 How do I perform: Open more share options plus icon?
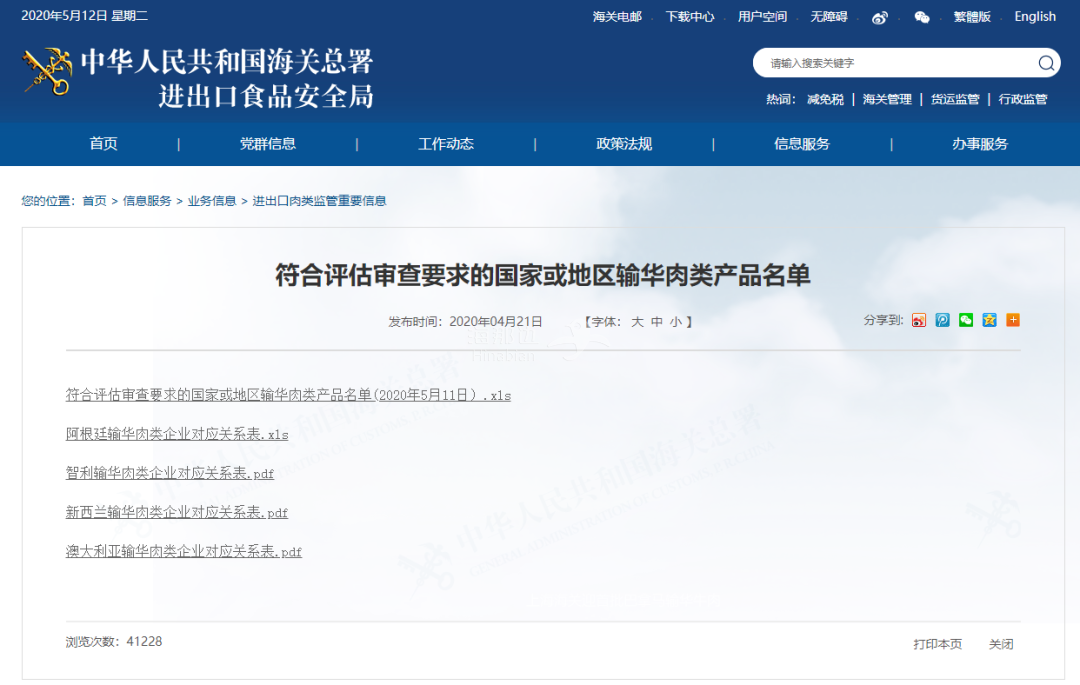pos(1013,321)
